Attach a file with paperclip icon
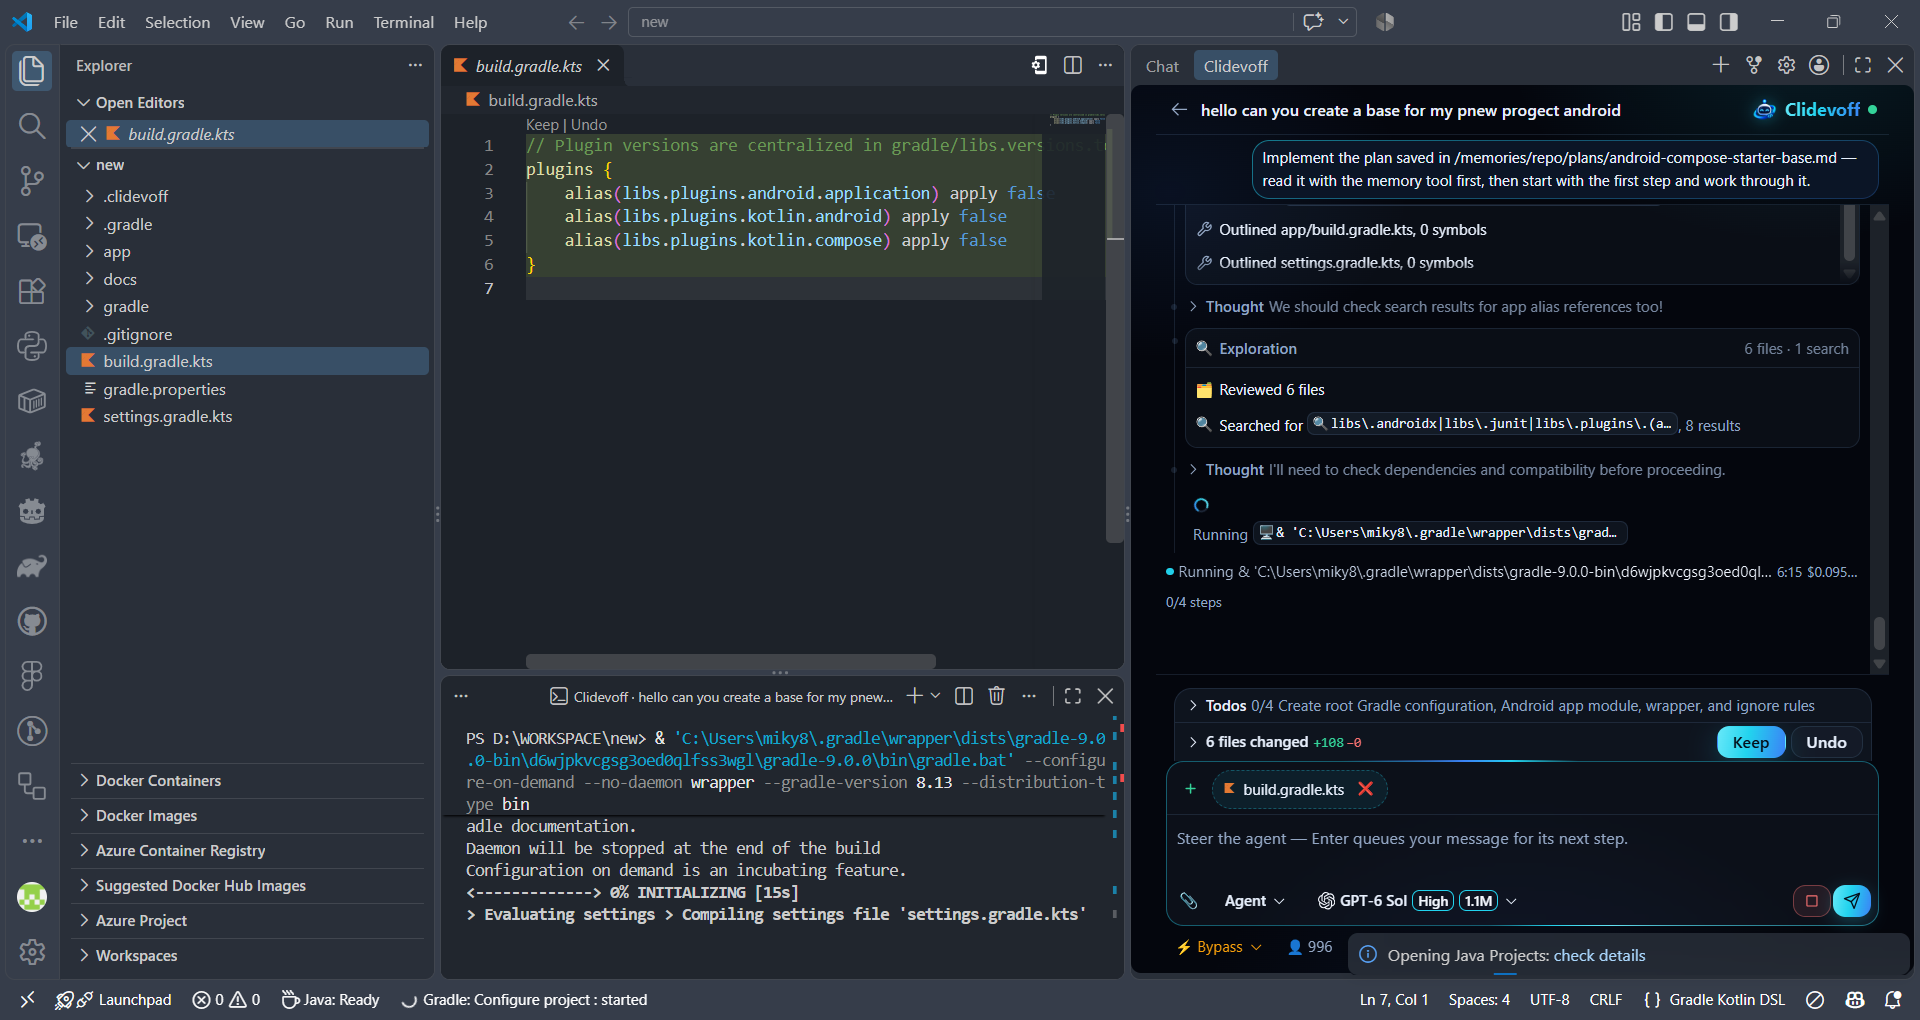Image resolution: width=1920 pixels, height=1020 pixels. [x=1189, y=901]
